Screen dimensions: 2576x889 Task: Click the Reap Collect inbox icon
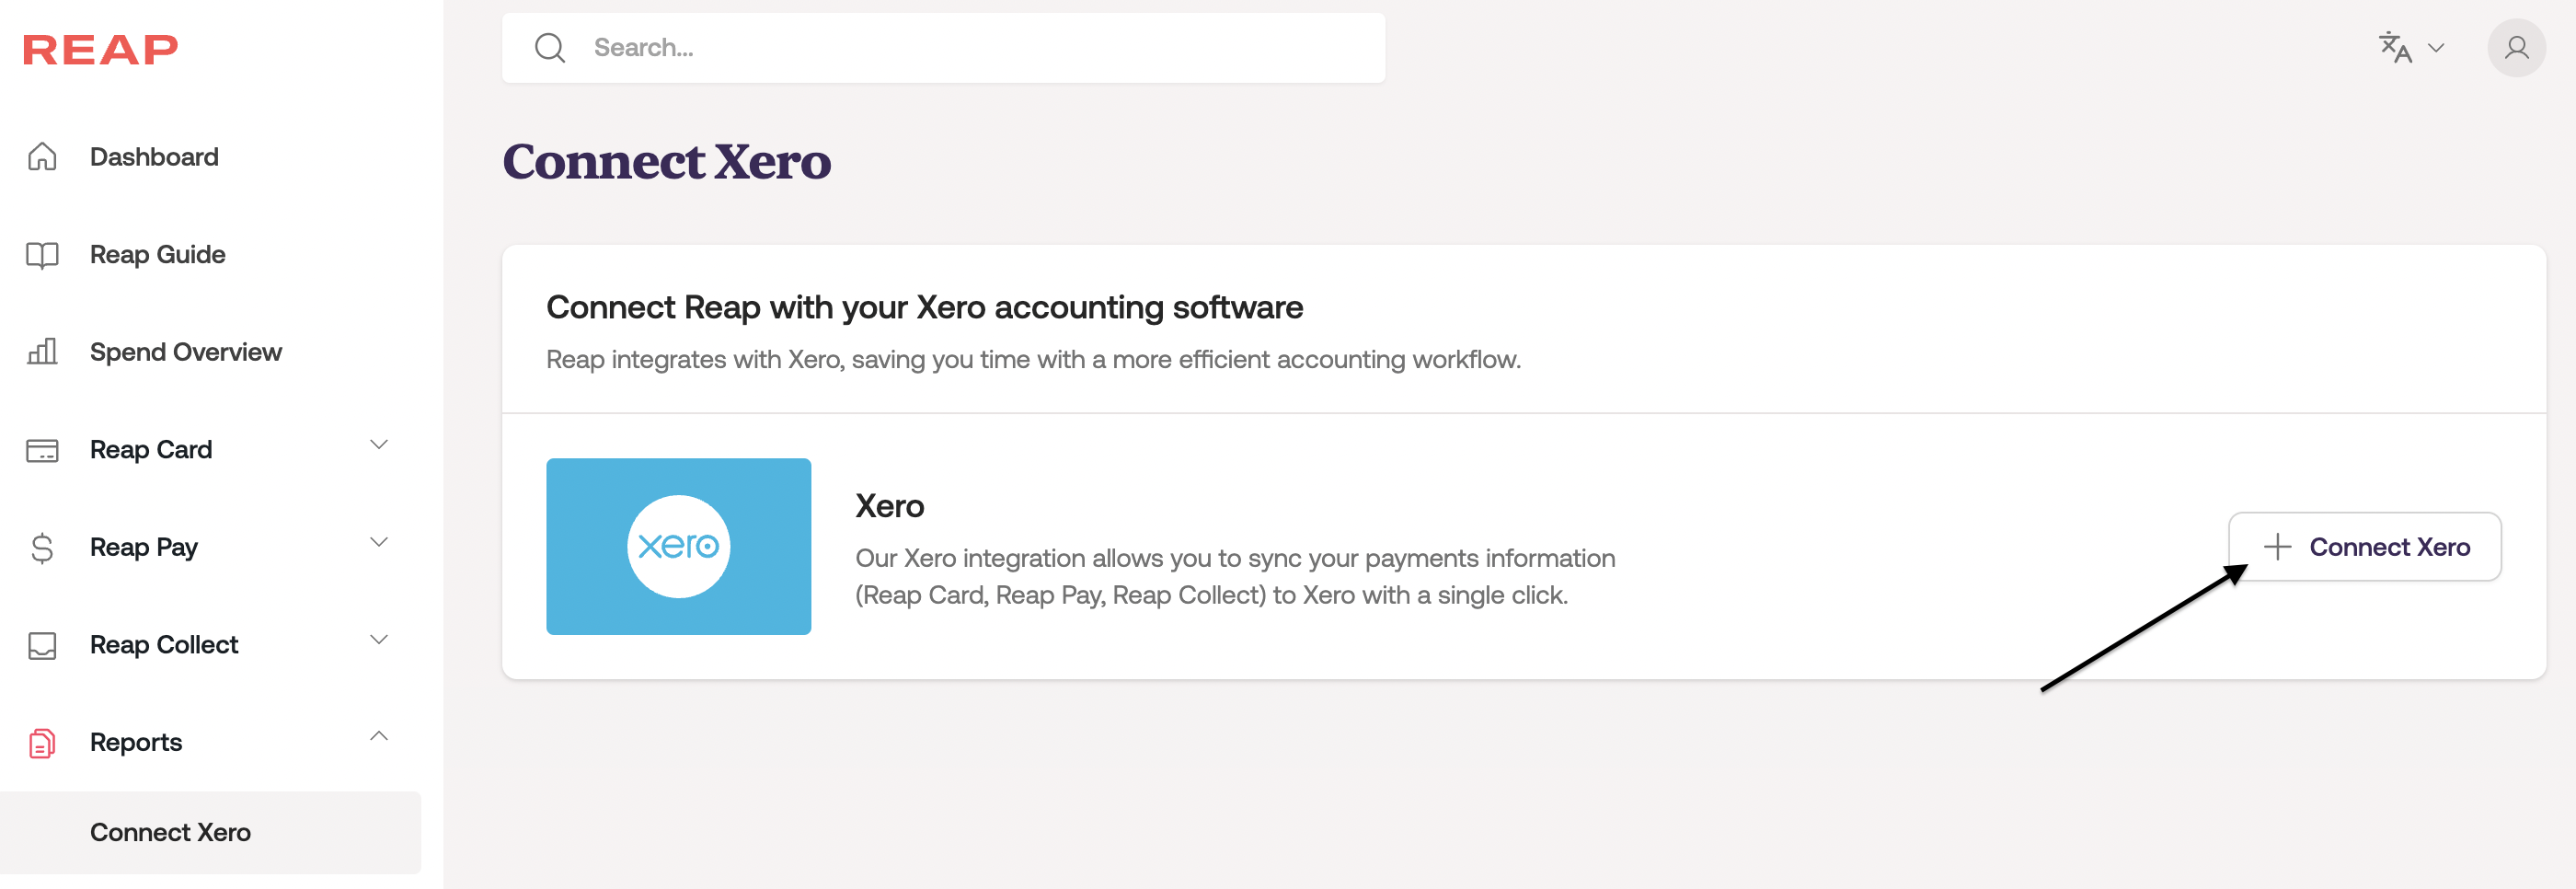(42, 645)
